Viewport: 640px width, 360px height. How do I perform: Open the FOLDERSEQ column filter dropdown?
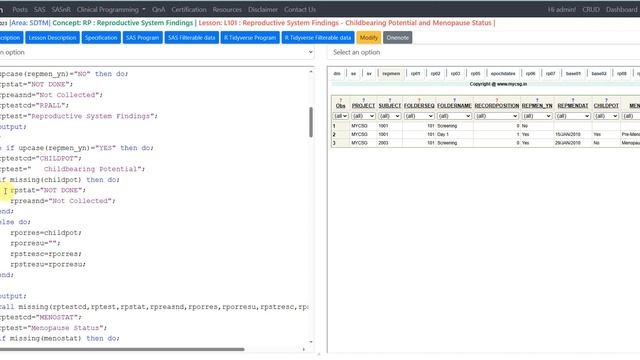click(419, 116)
